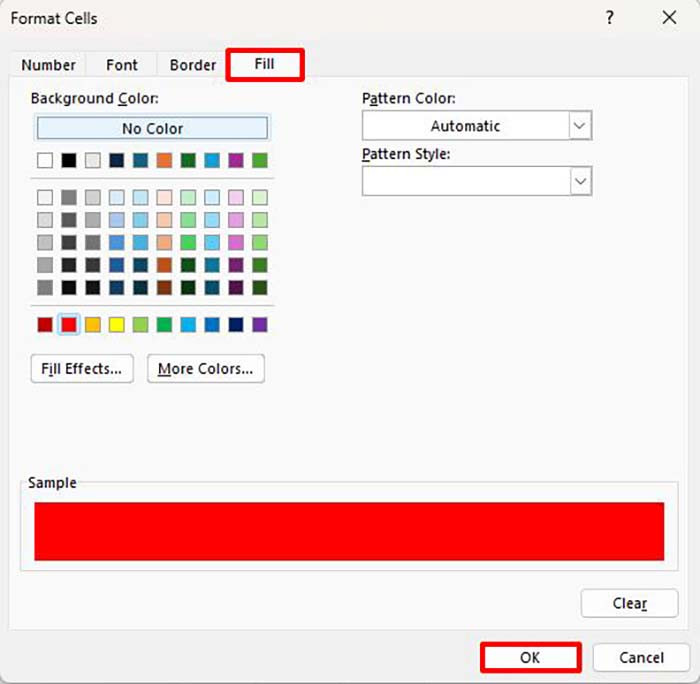Pick the orange theme color swatch
This screenshot has width=700, height=684.
click(164, 160)
